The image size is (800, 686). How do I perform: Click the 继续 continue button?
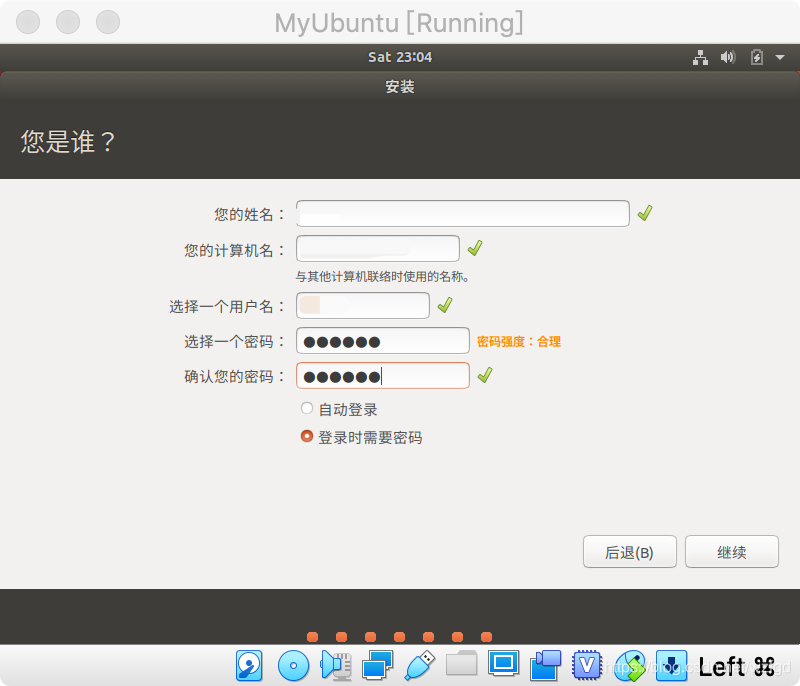732,551
